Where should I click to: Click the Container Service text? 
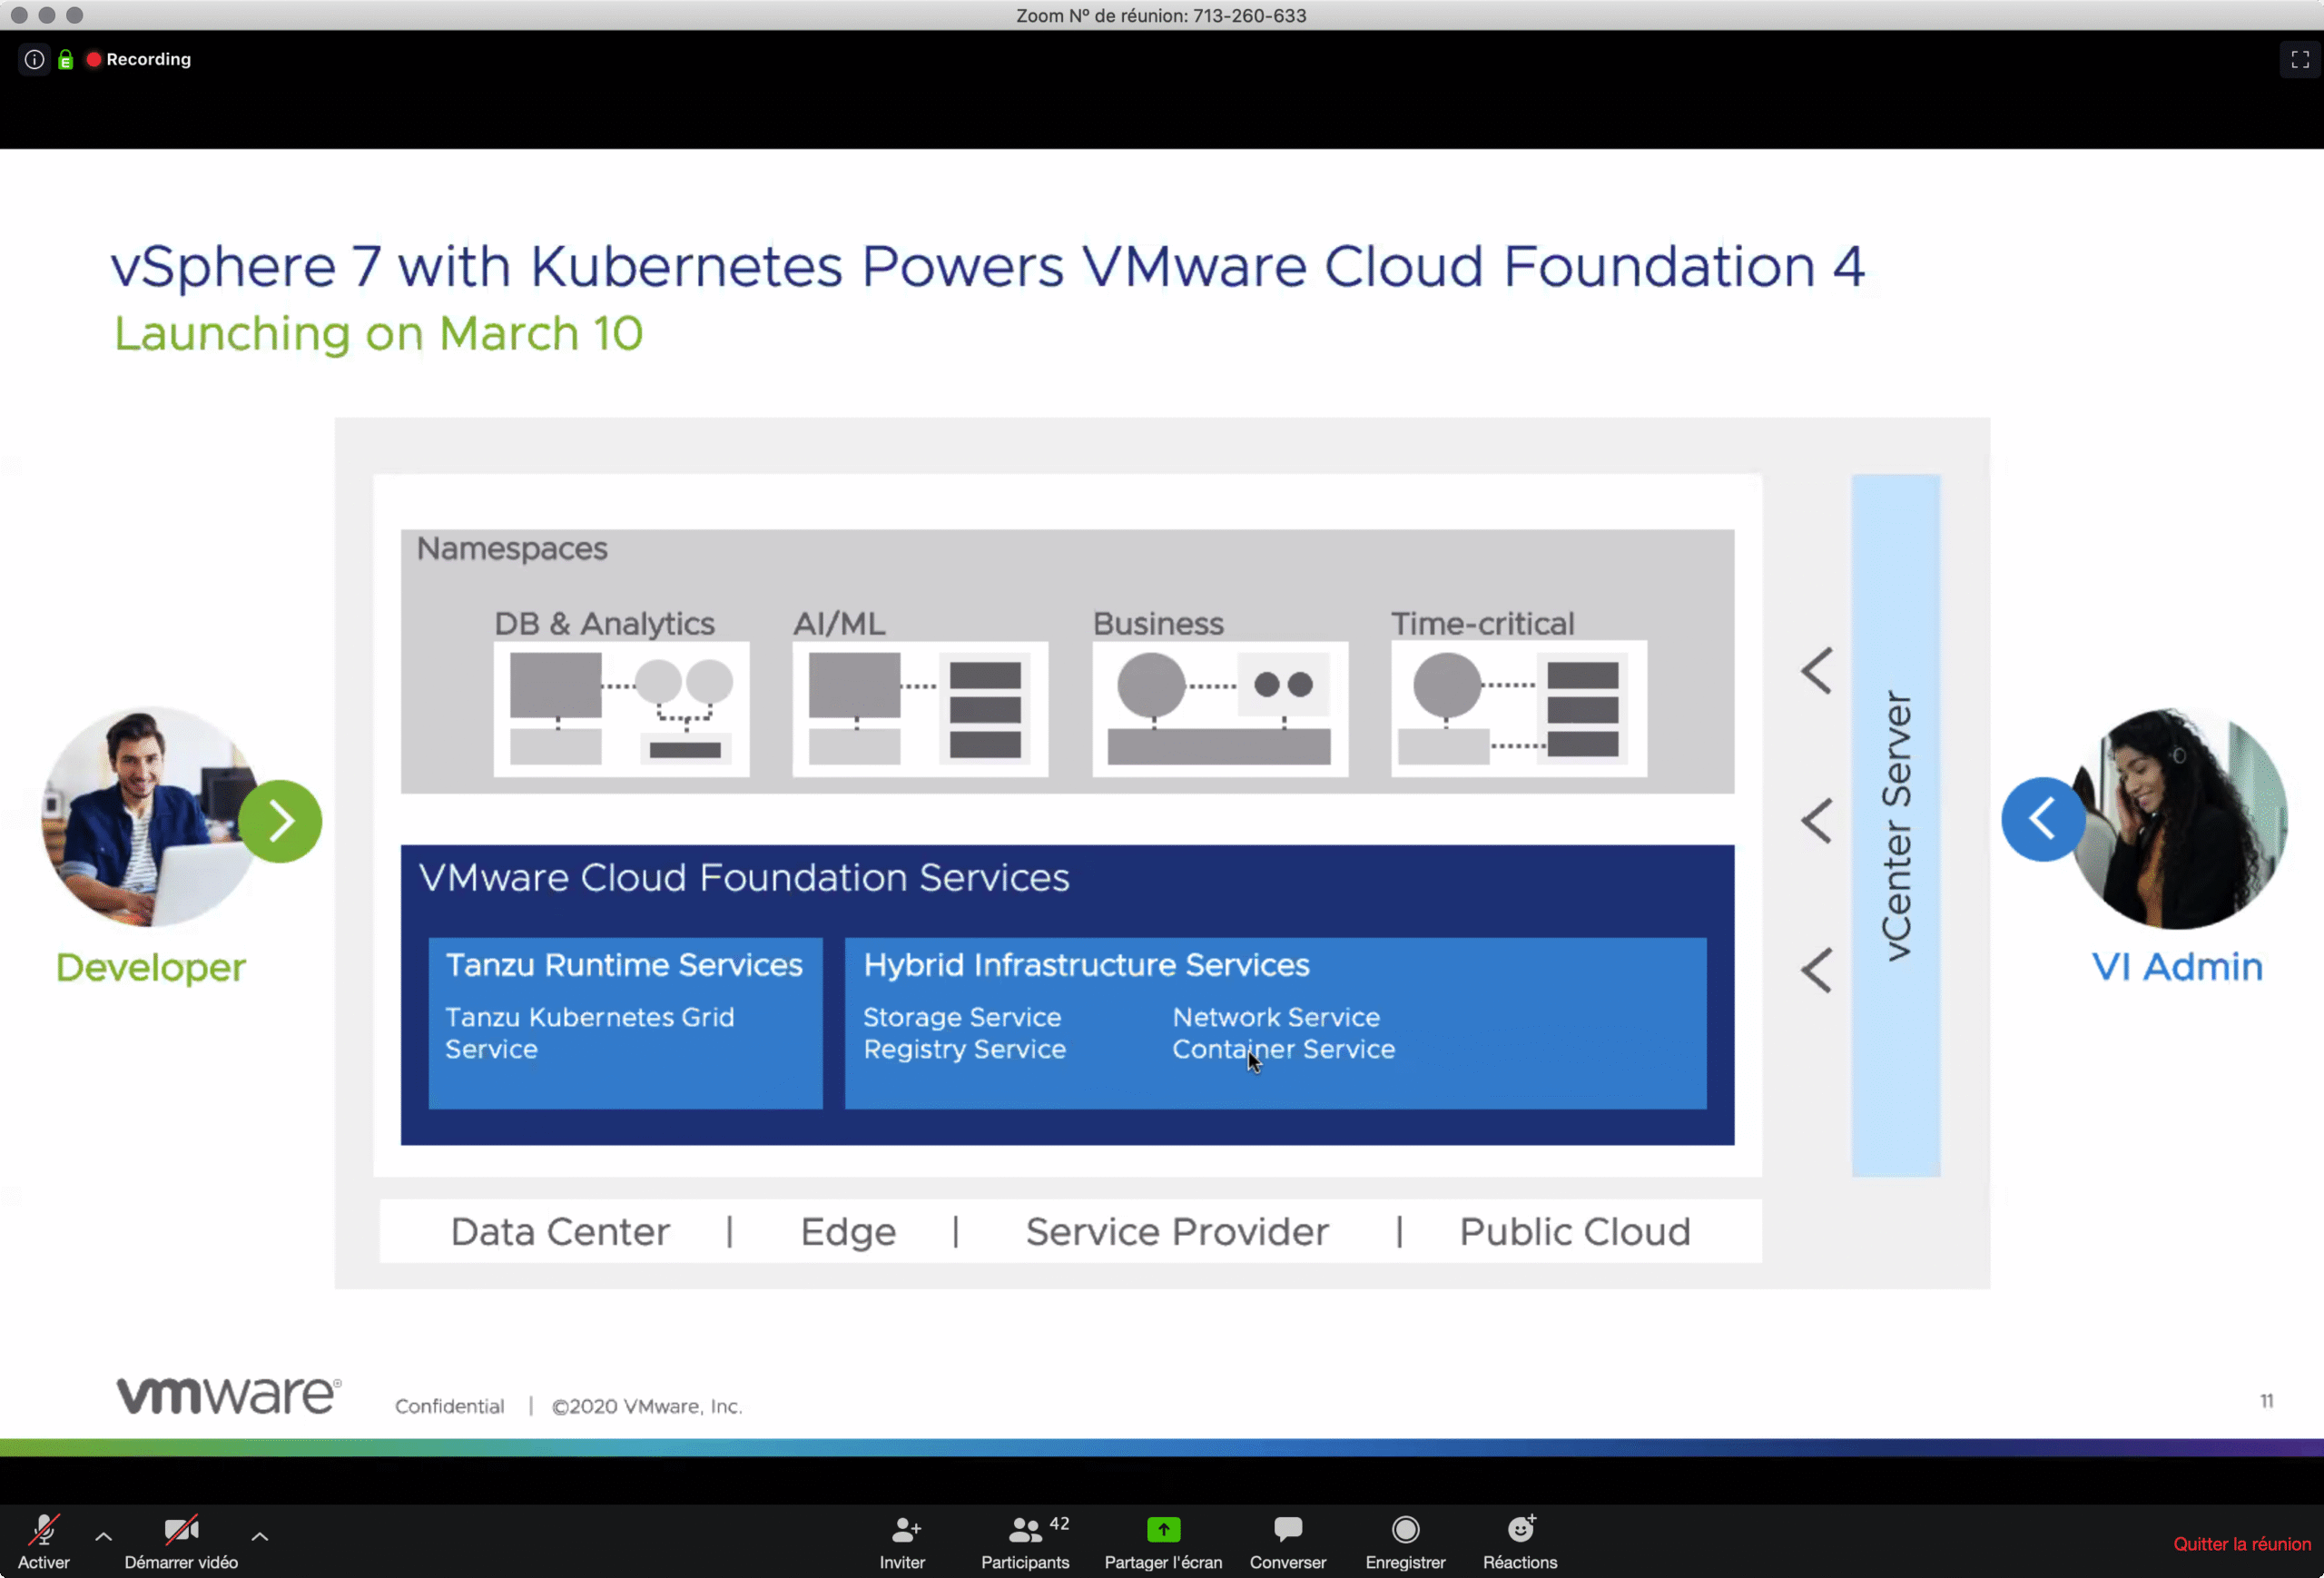pyautogui.click(x=1283, y=1049)
